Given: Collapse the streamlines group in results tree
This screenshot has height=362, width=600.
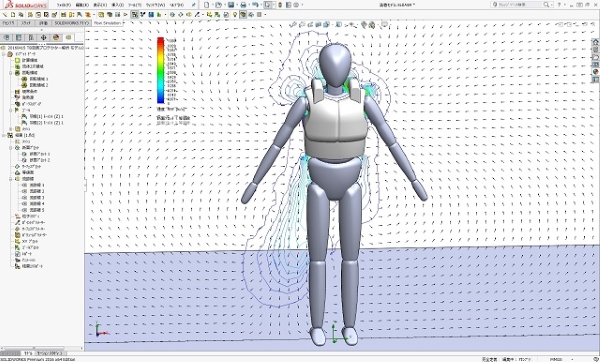Looking at the screenshot, I should pos(11,179).
